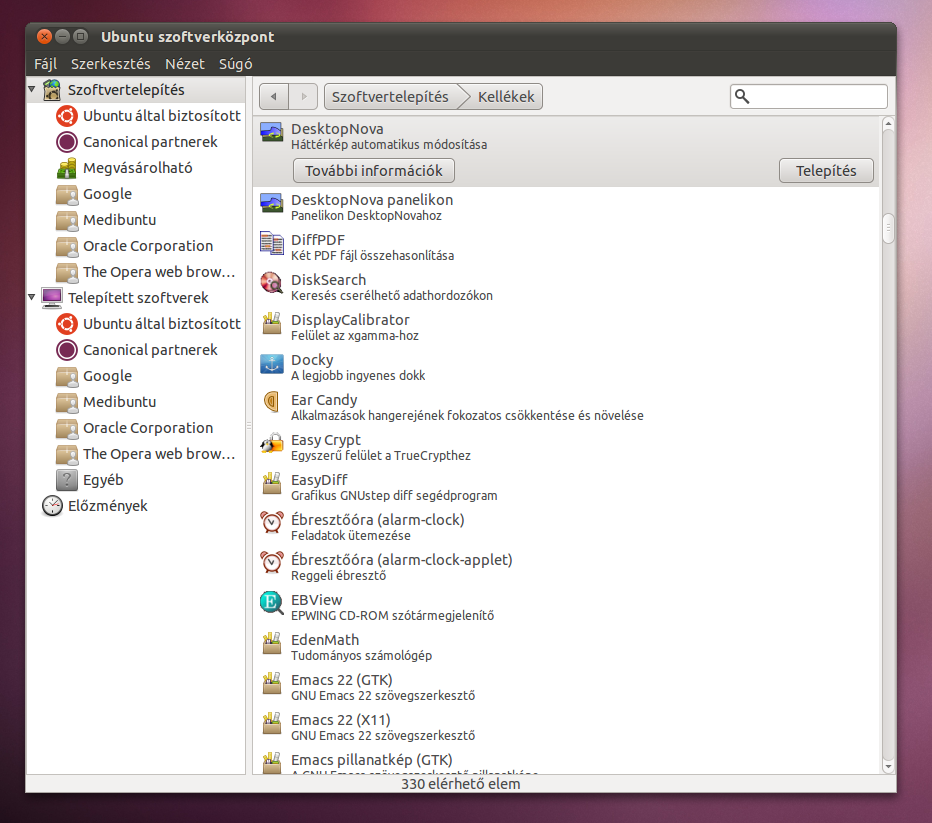
Task: Select the EdenMath list entry text
Action: pos(361,647)
